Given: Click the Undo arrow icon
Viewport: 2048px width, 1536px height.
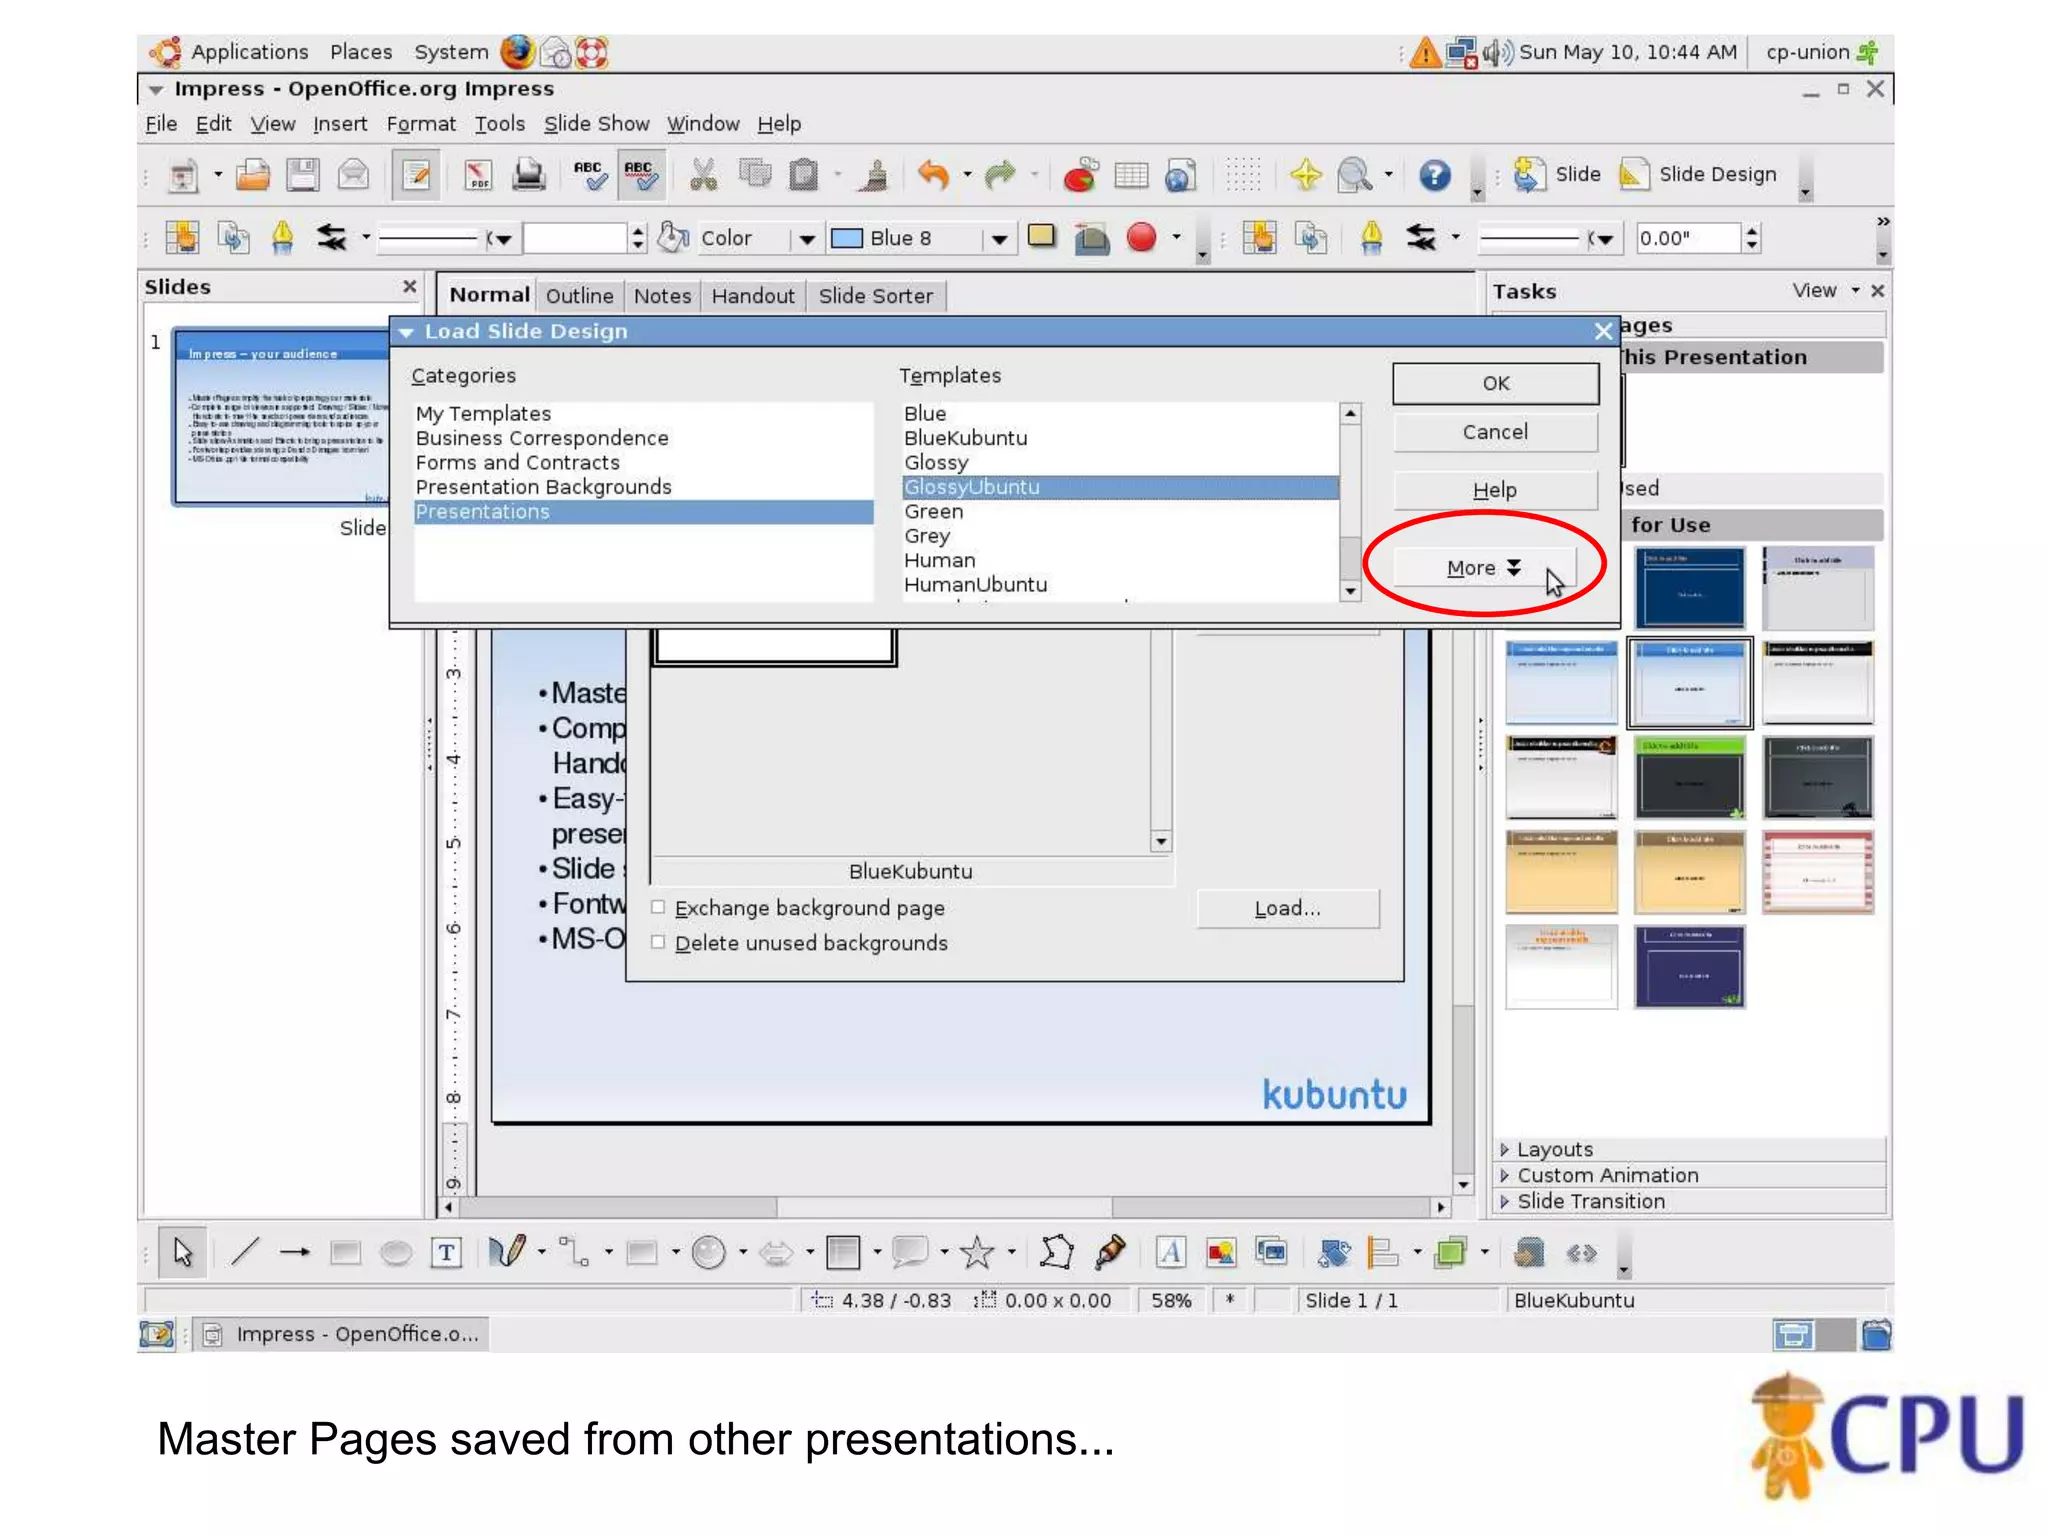Looking at the screenshot, I should point(932,175).
